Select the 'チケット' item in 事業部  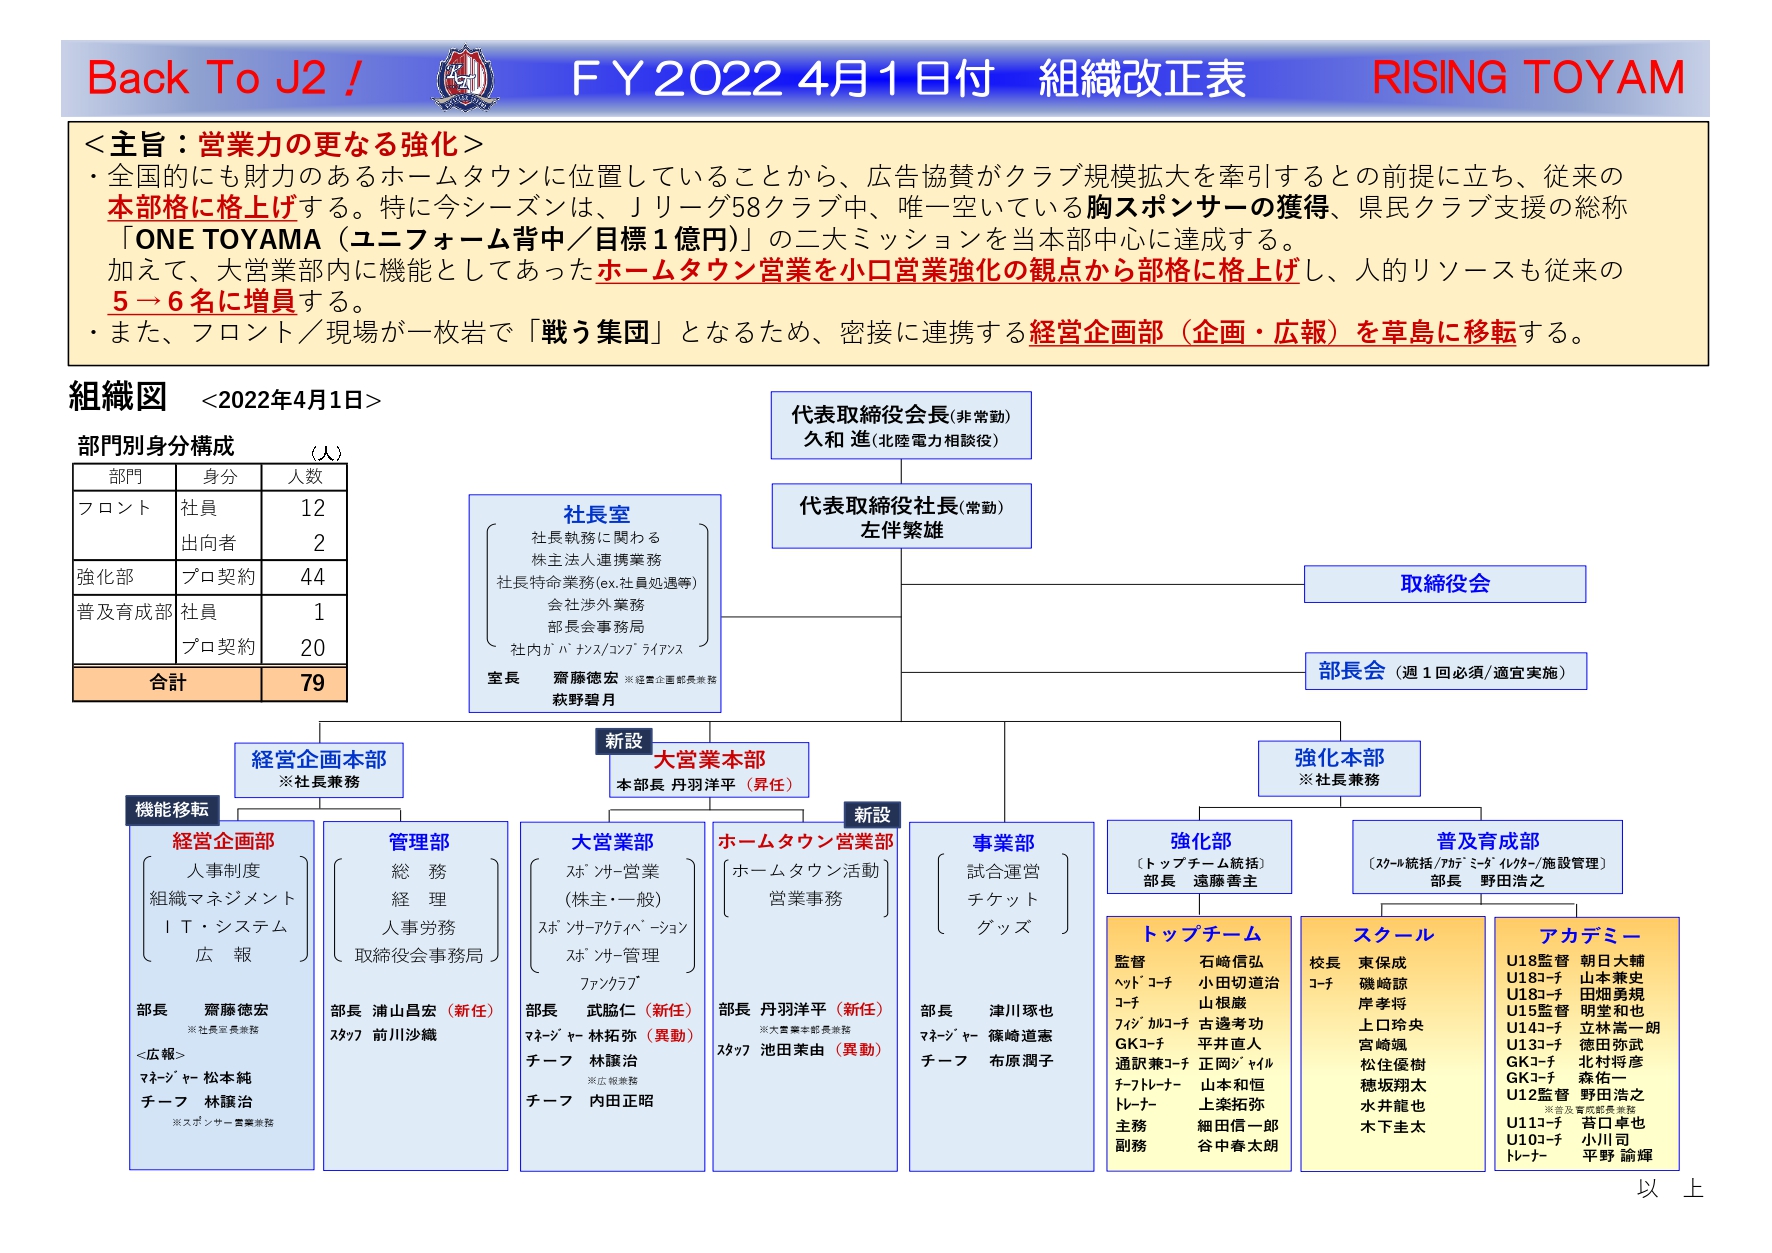point(1003,900)
